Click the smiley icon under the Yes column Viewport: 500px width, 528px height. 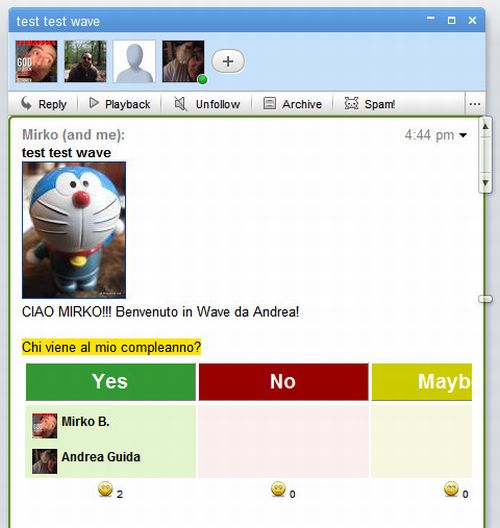[x=105, y=489]
